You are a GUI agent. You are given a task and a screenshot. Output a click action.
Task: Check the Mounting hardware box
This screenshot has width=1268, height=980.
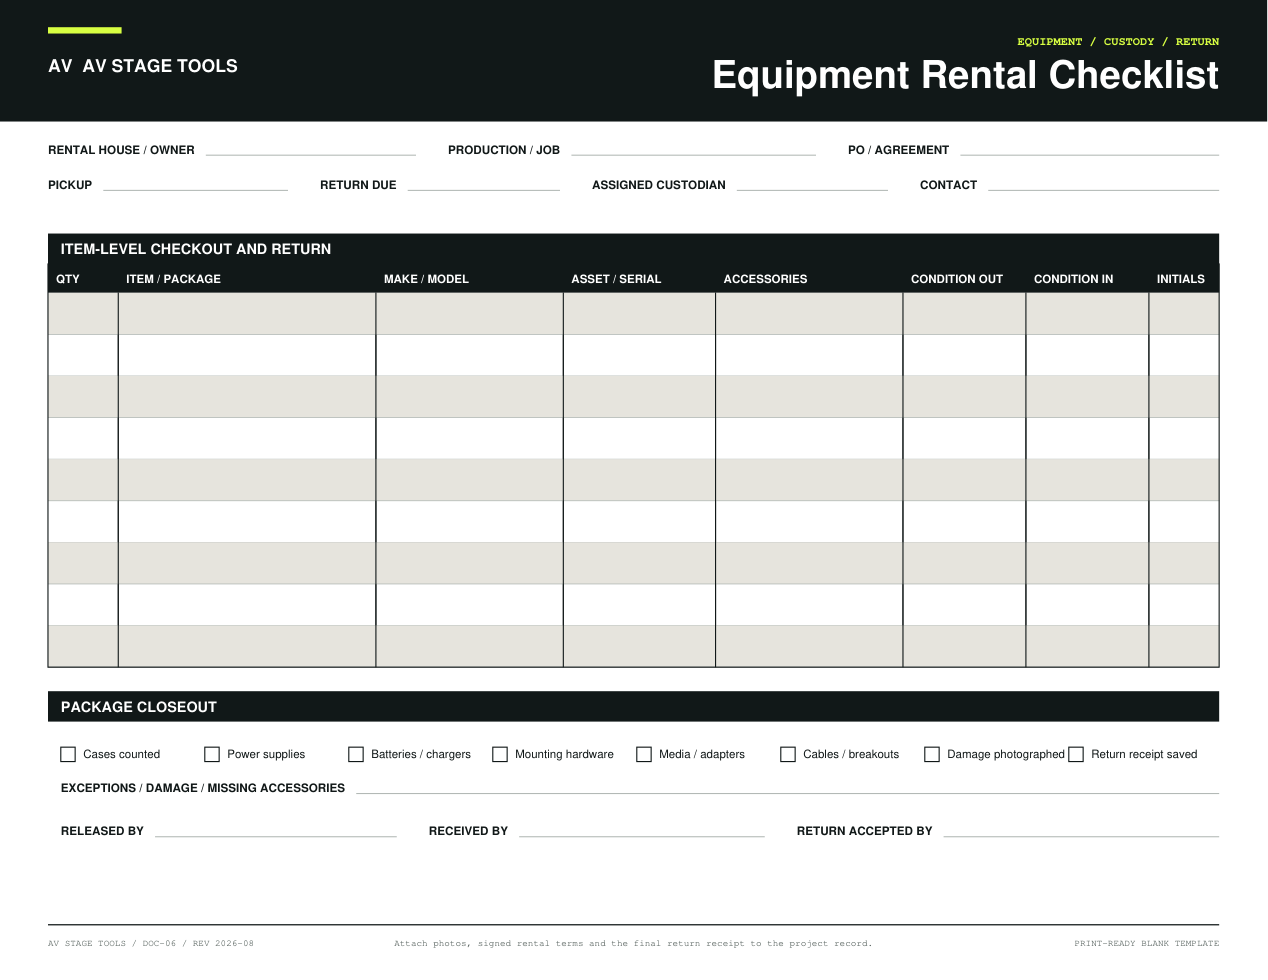click(500, 754)
